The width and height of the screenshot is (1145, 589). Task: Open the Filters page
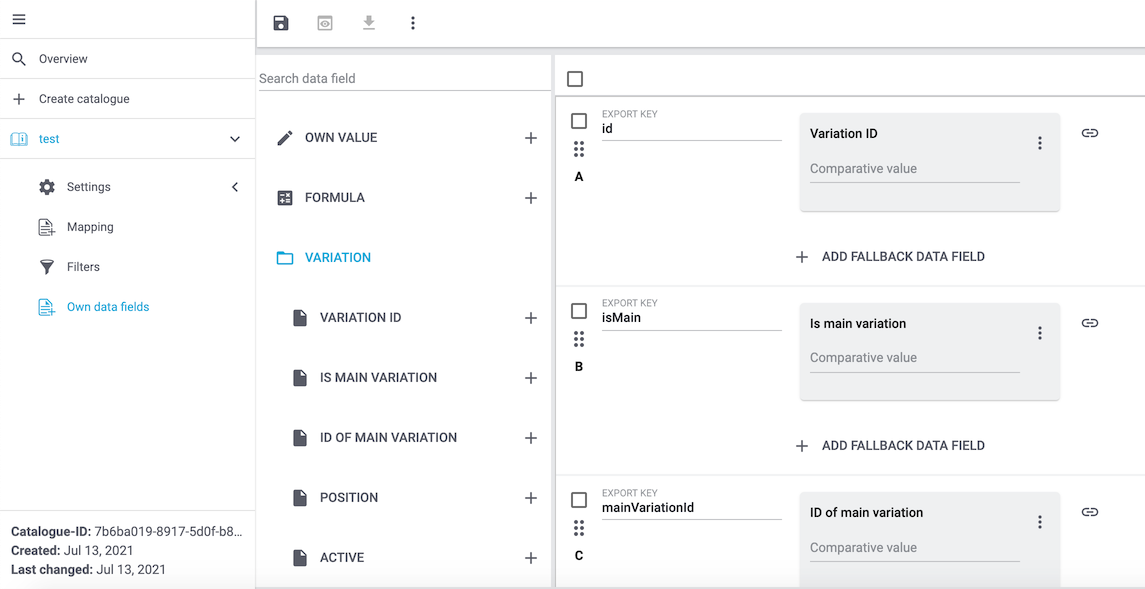coord(83,267)
